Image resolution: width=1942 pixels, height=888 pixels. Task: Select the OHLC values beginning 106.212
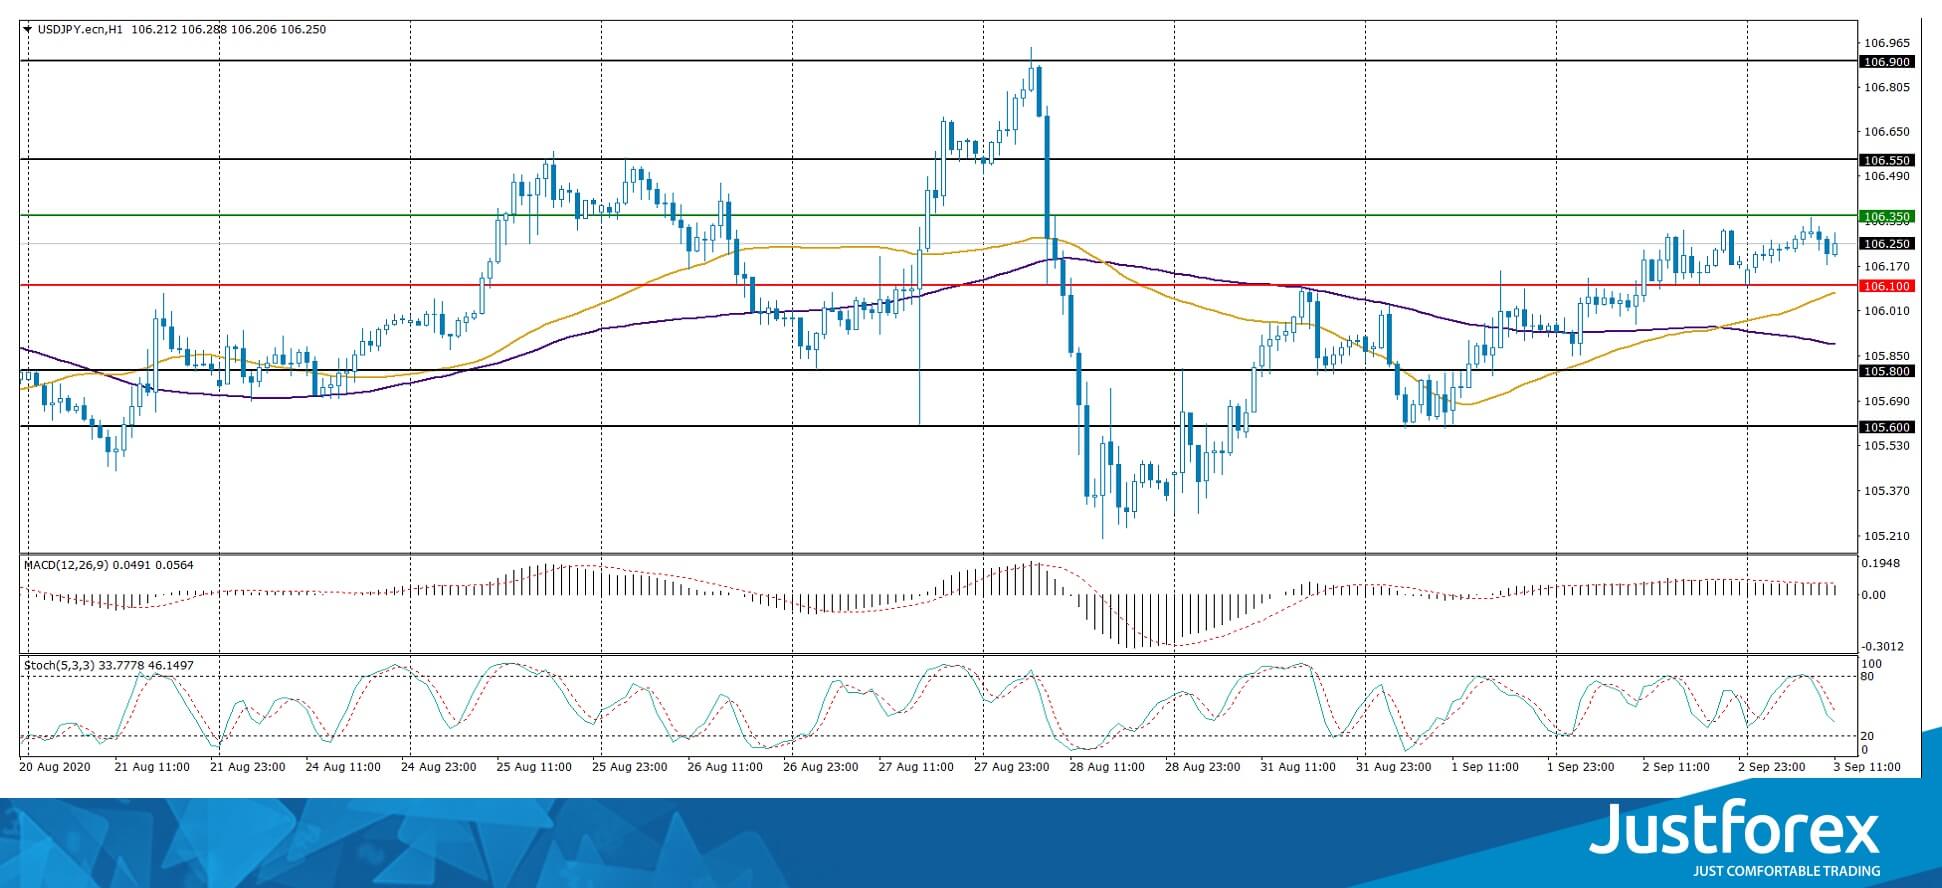pos(228,29)
